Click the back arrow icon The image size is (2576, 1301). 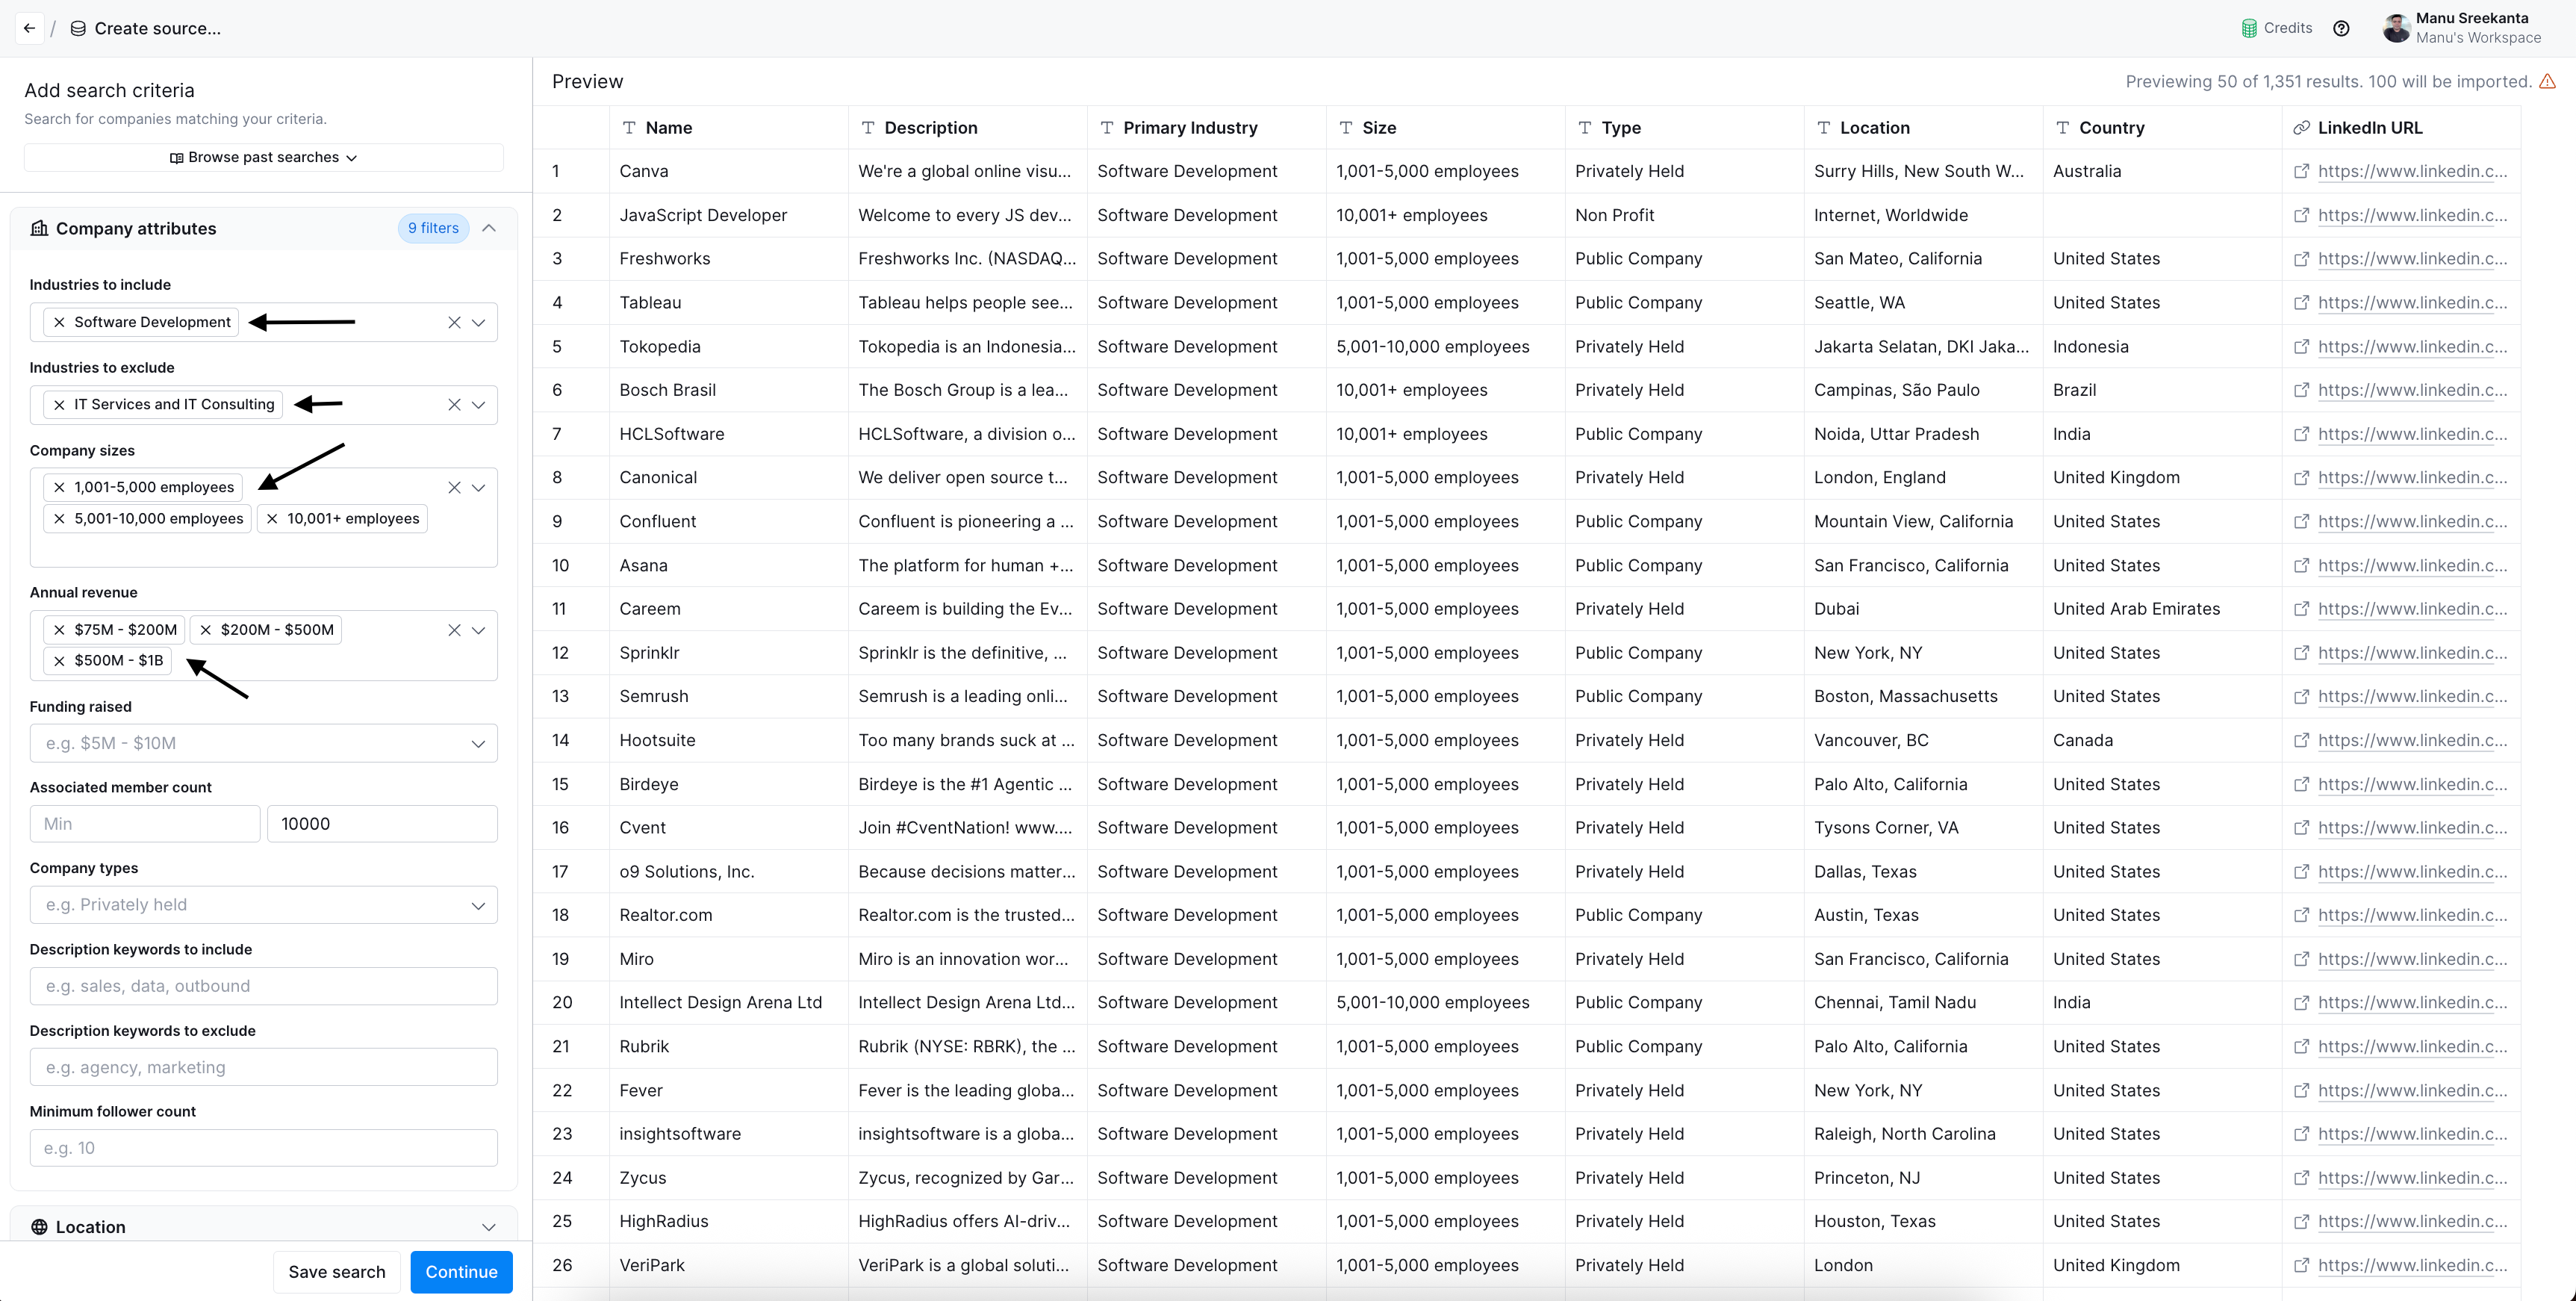(29, 28)
